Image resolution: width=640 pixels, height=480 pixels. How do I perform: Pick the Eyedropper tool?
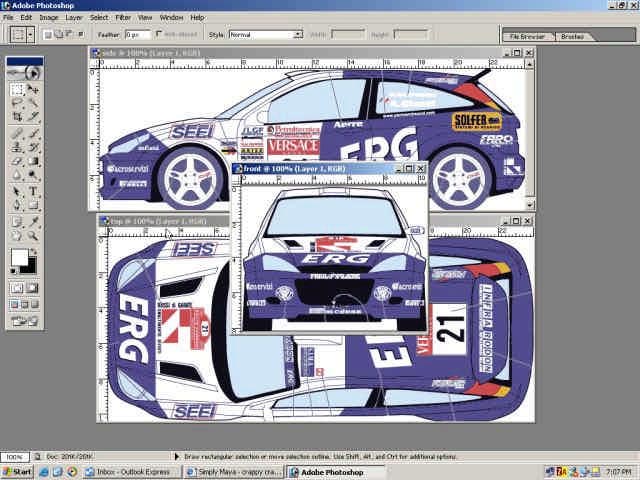(34, 219)
